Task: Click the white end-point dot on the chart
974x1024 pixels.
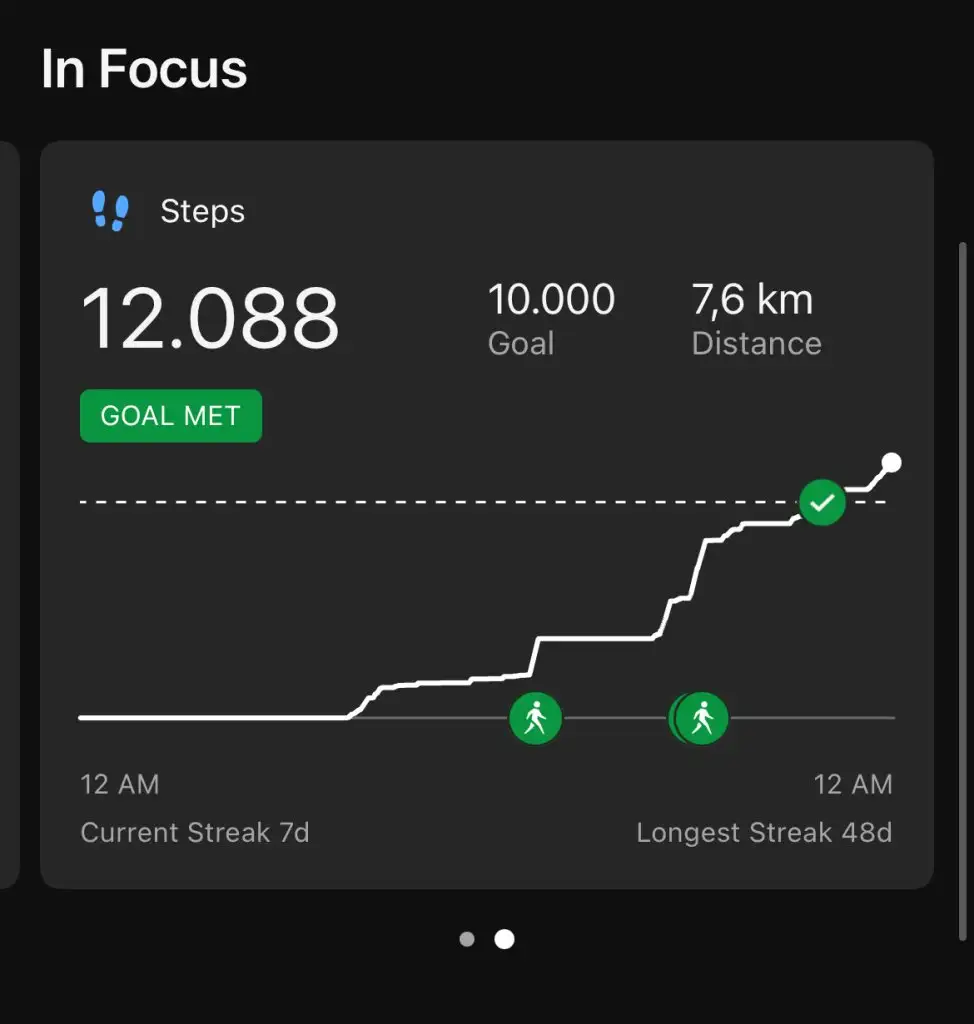Action: point(892,462)
